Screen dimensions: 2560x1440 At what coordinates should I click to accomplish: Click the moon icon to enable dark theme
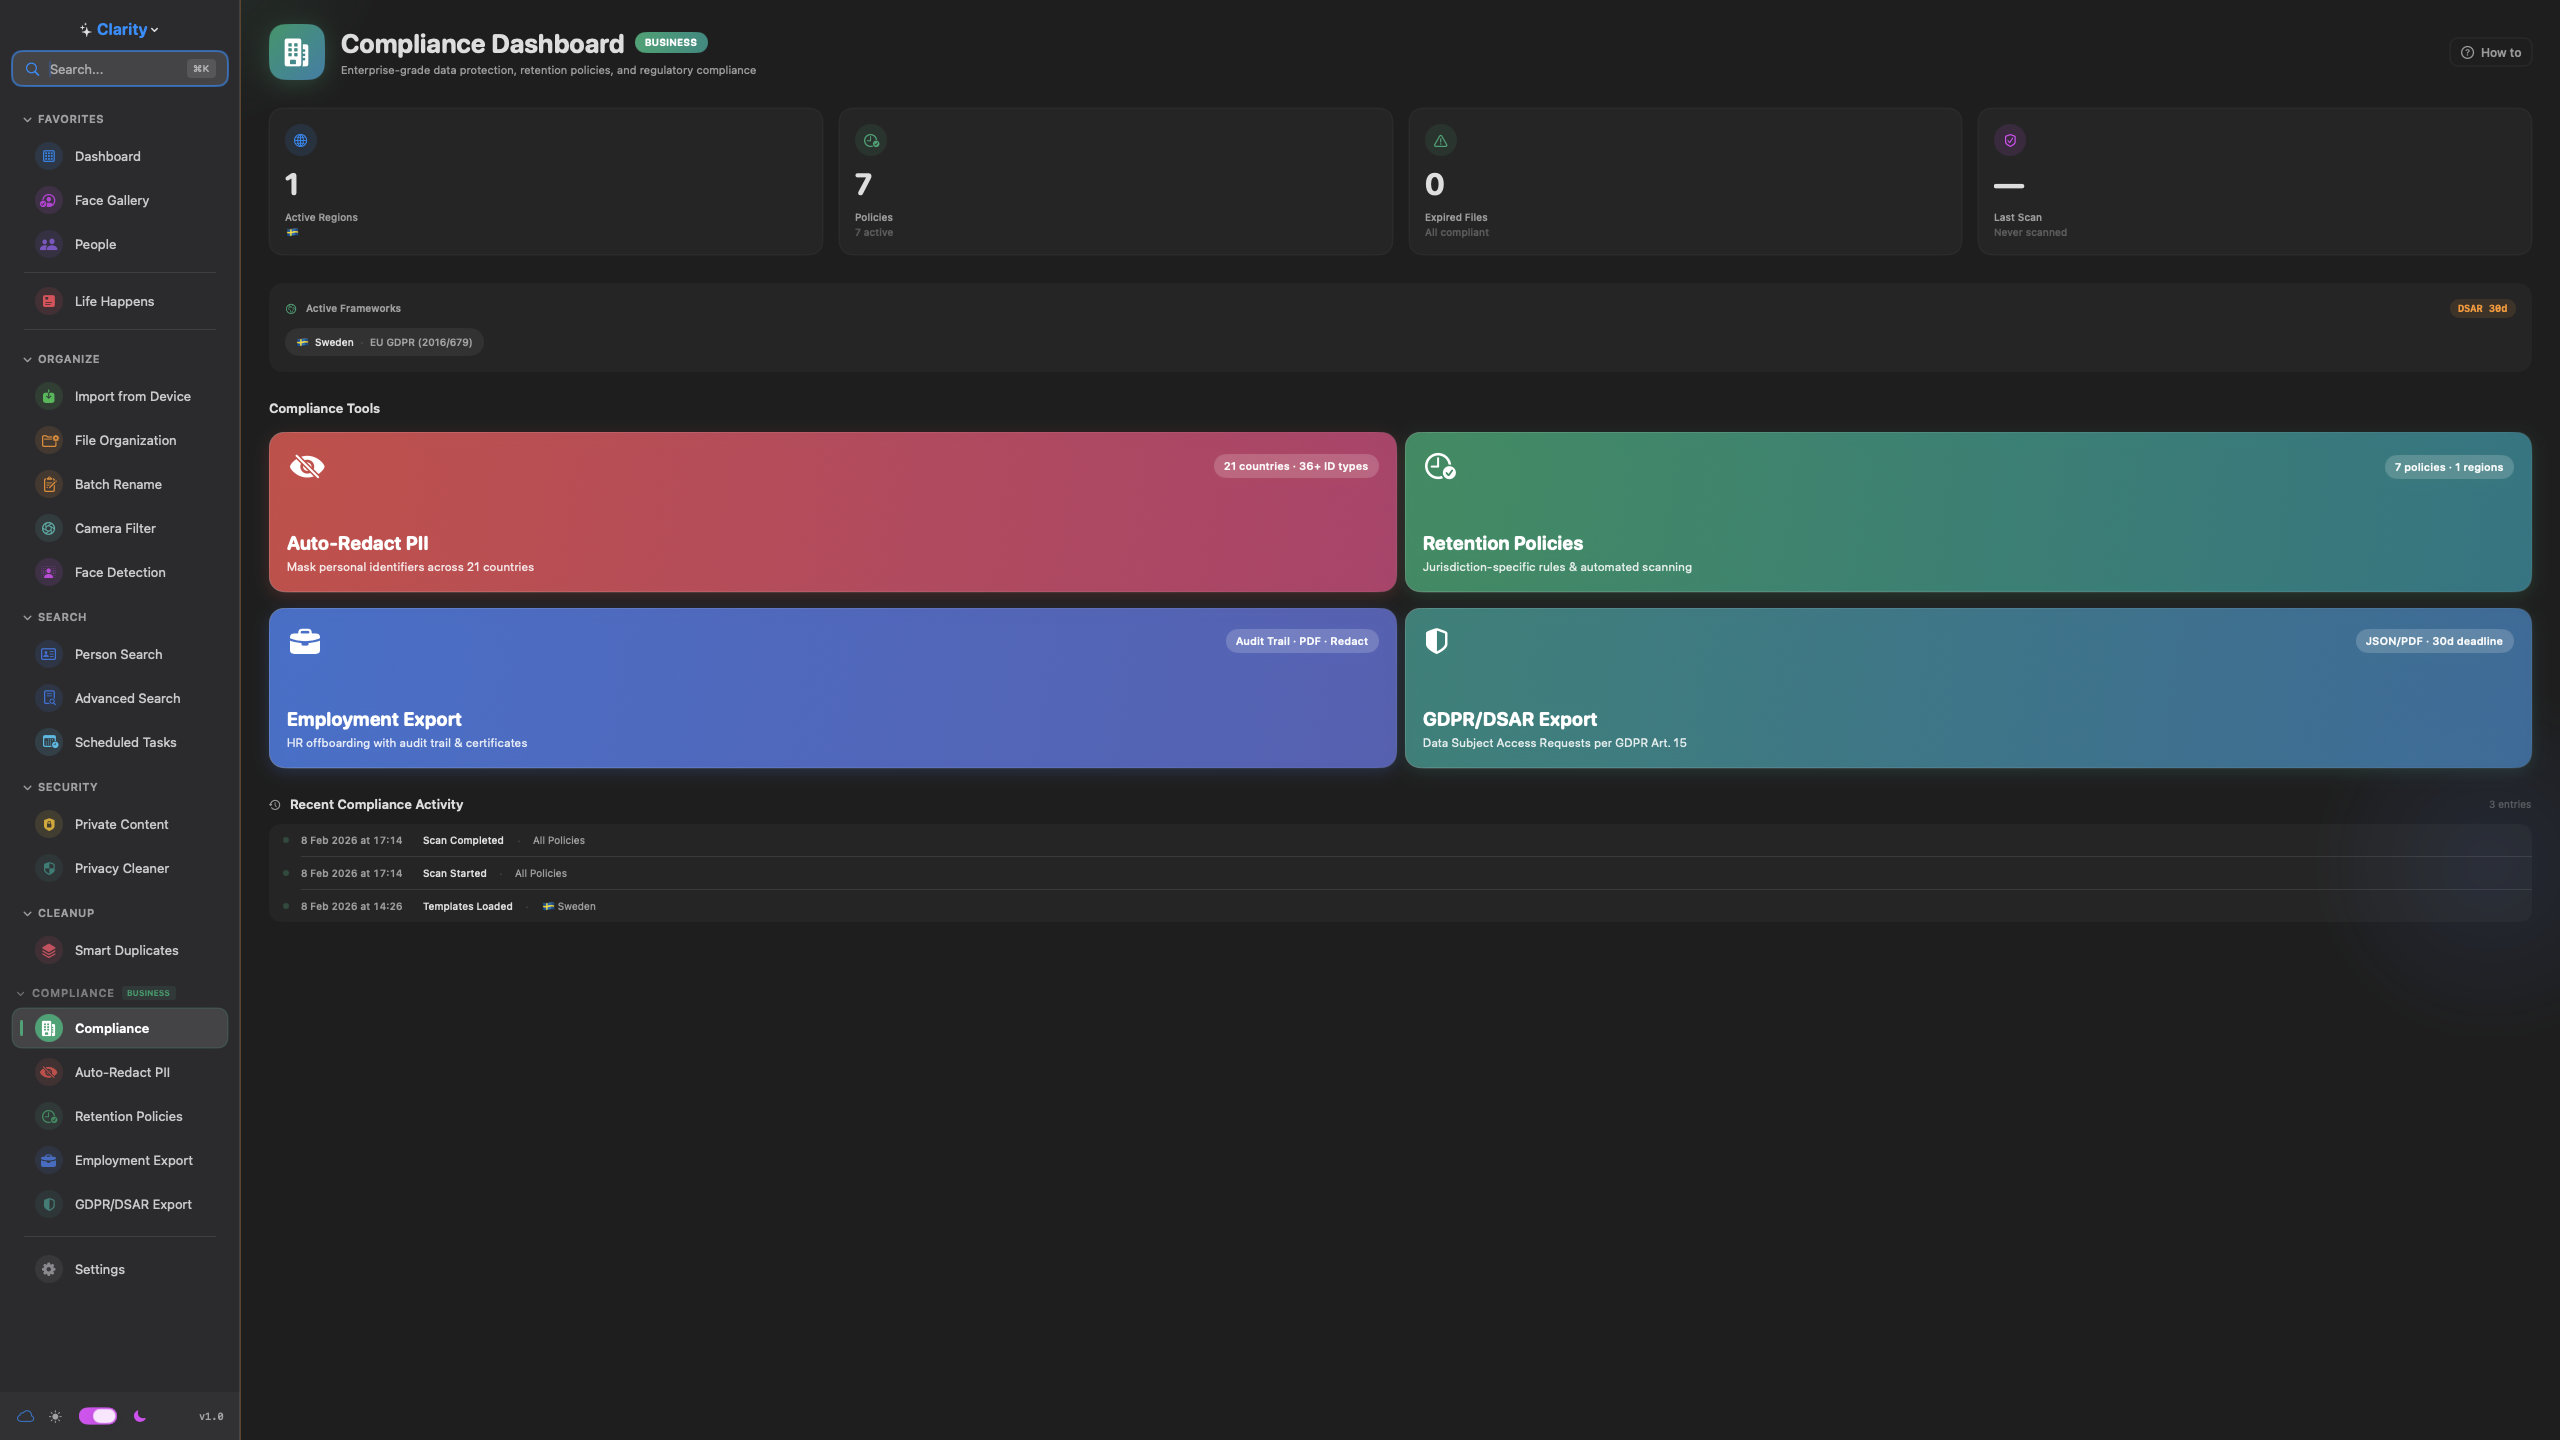coord(138,1415)
